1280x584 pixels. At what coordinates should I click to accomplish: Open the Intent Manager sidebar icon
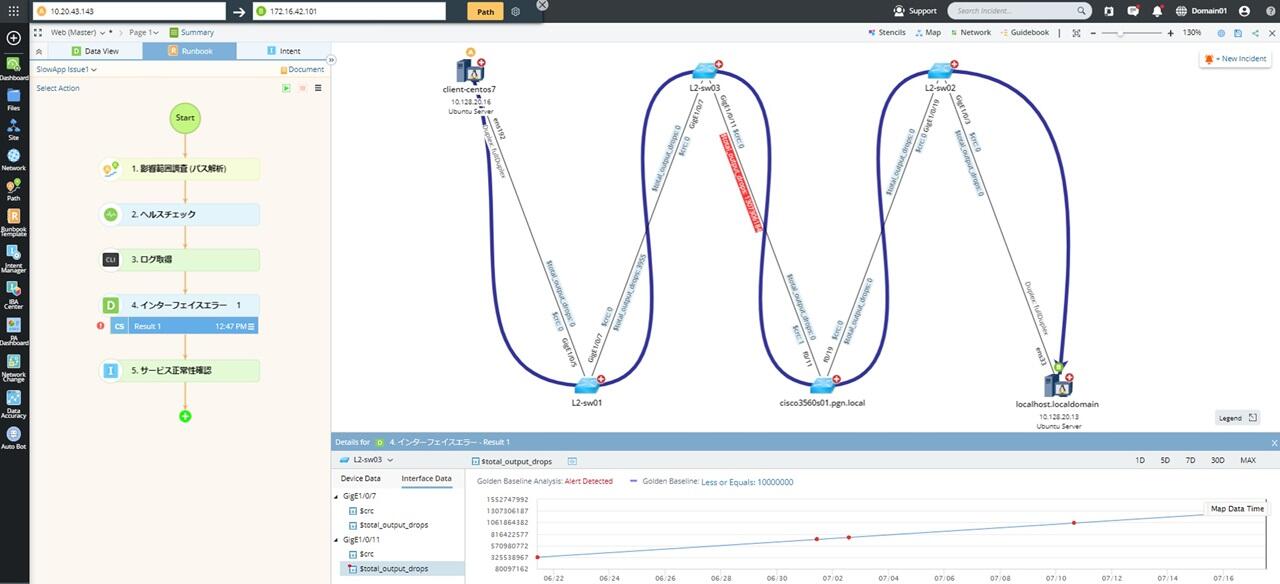click(13, 258)
